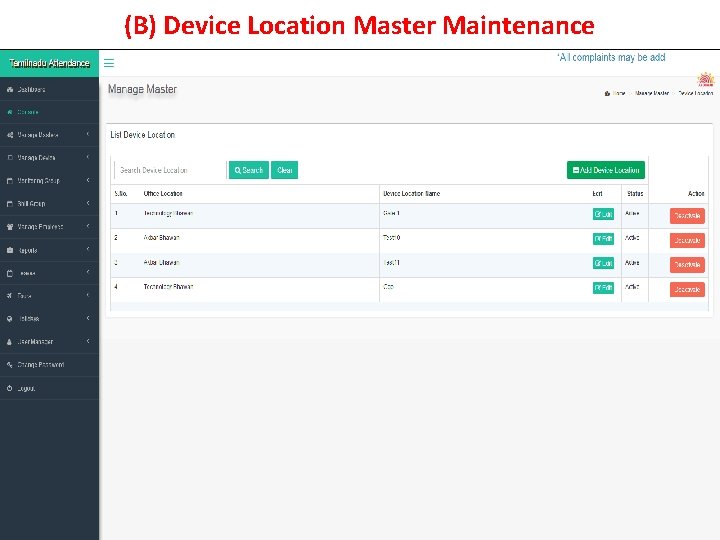Deactivate the Test10 location

pos(687,240)
